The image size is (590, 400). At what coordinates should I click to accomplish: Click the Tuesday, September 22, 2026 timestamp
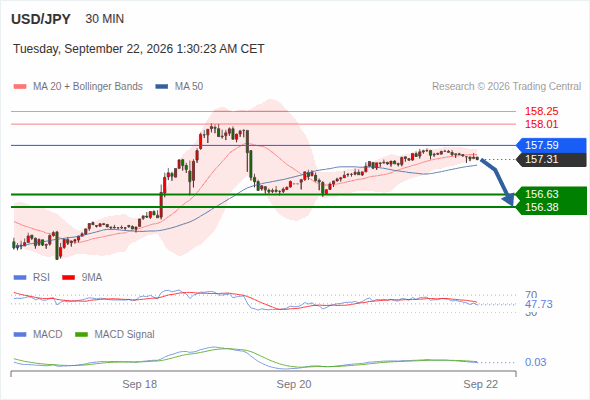click(138, 49)
